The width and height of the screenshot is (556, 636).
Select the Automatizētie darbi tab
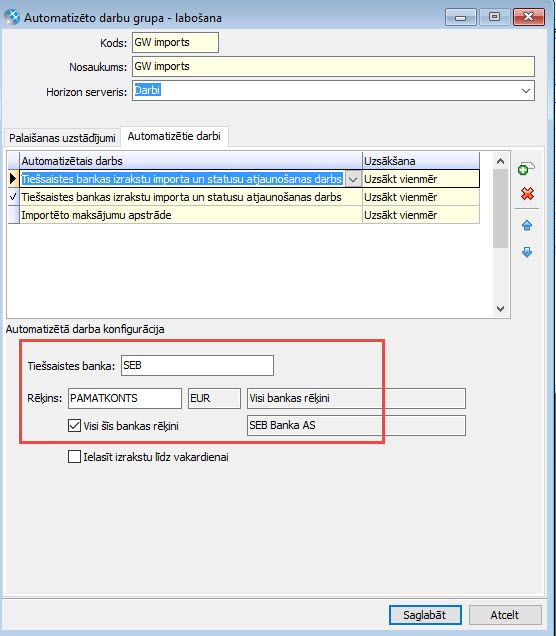[174, 136]
